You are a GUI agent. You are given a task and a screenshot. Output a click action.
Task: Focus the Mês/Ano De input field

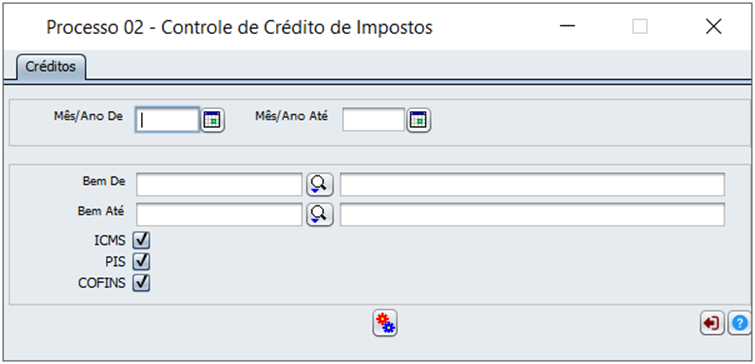coord(167,119)
